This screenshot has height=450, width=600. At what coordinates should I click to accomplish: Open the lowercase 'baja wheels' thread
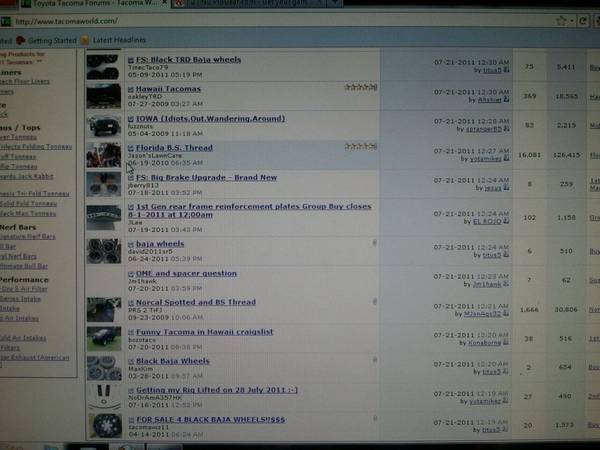pyautogui.click(x=160, y=244)
